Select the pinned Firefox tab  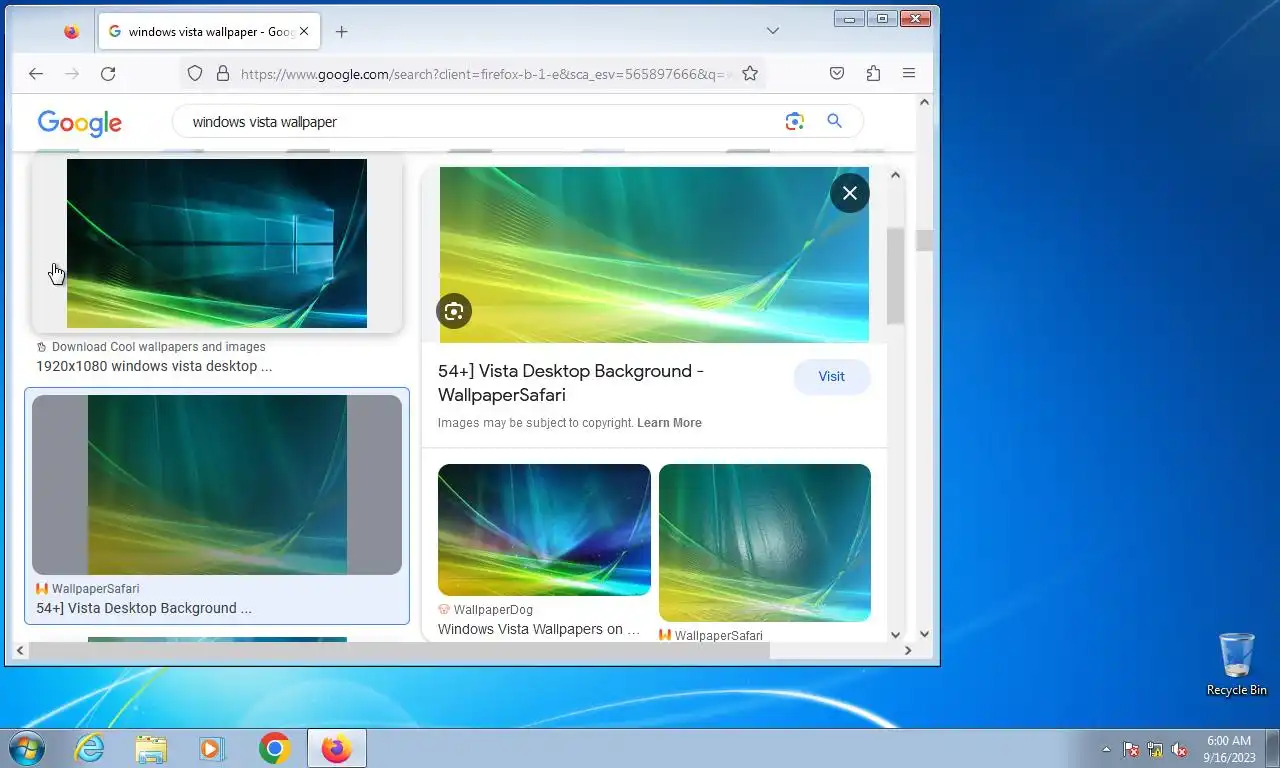[x=71, y=31]
